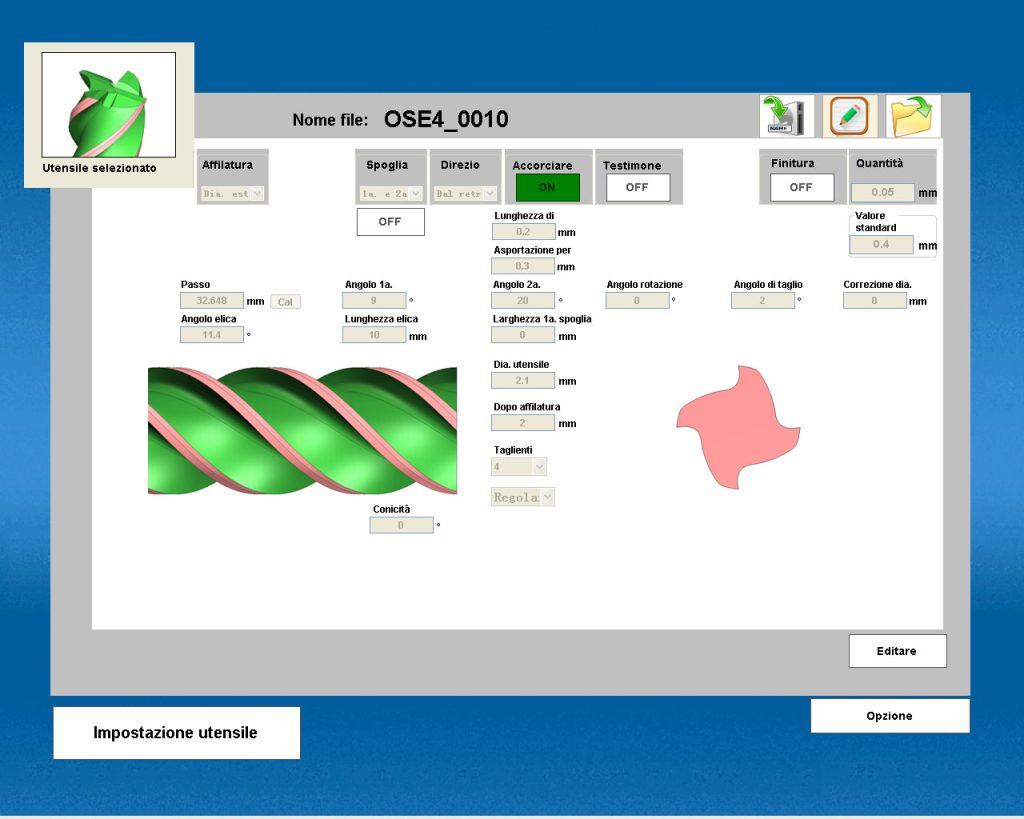Toggle the Testimone OFF switch
This screenshot has height=819, width=1024.
637,187
